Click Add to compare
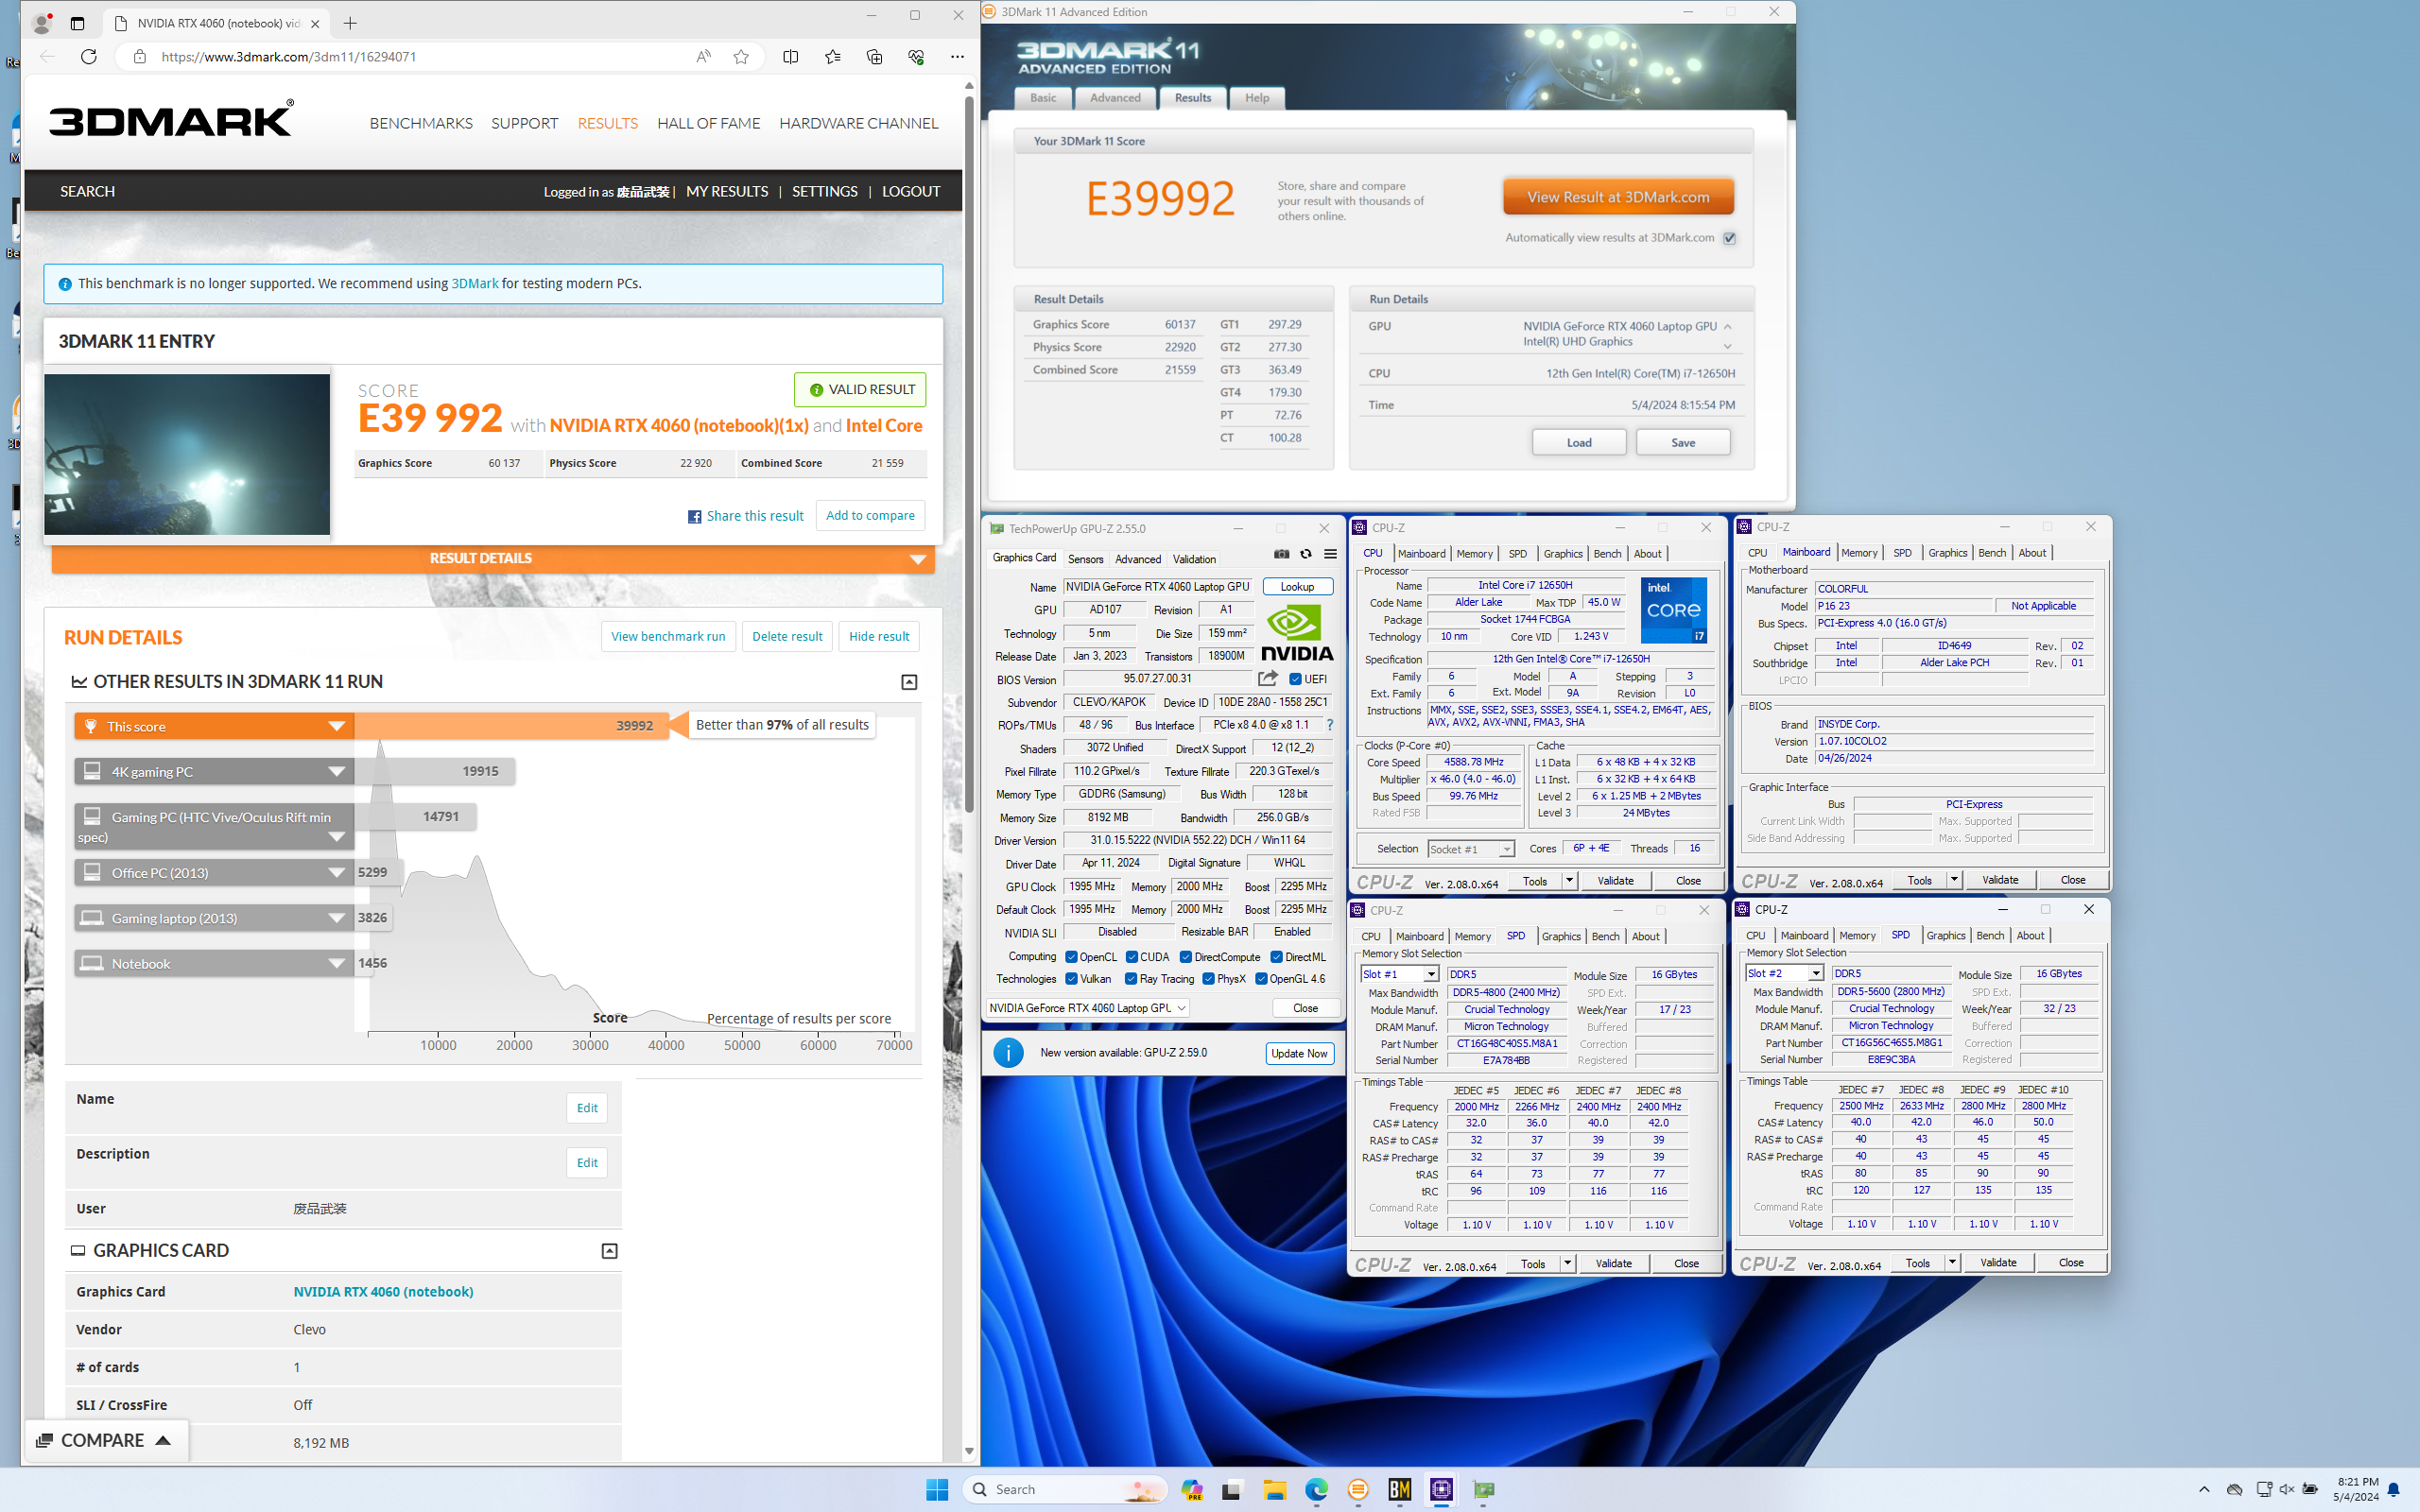 [870, 516]
